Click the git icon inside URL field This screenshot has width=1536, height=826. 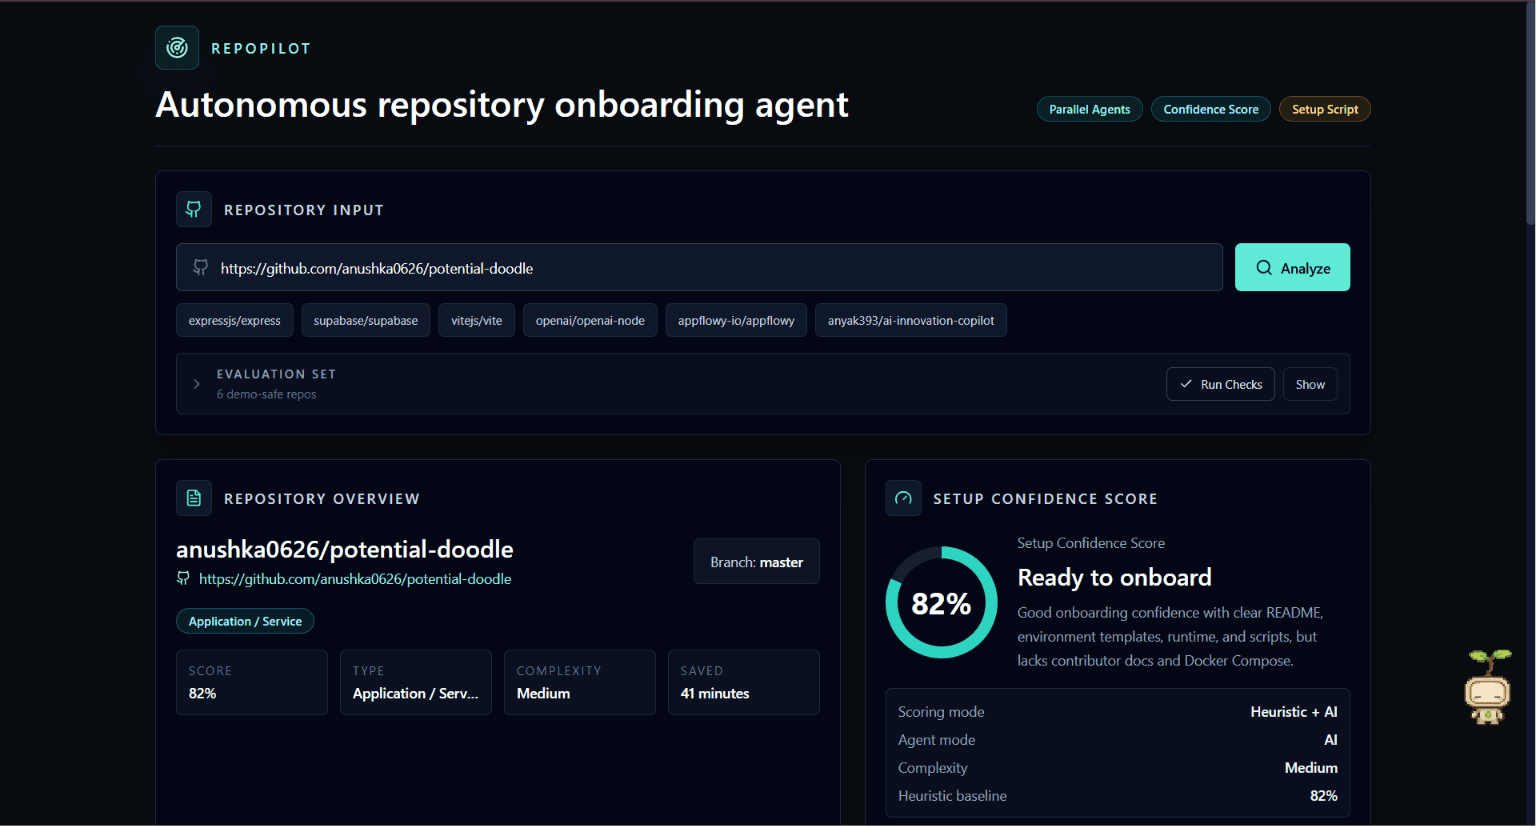point(200,268)
